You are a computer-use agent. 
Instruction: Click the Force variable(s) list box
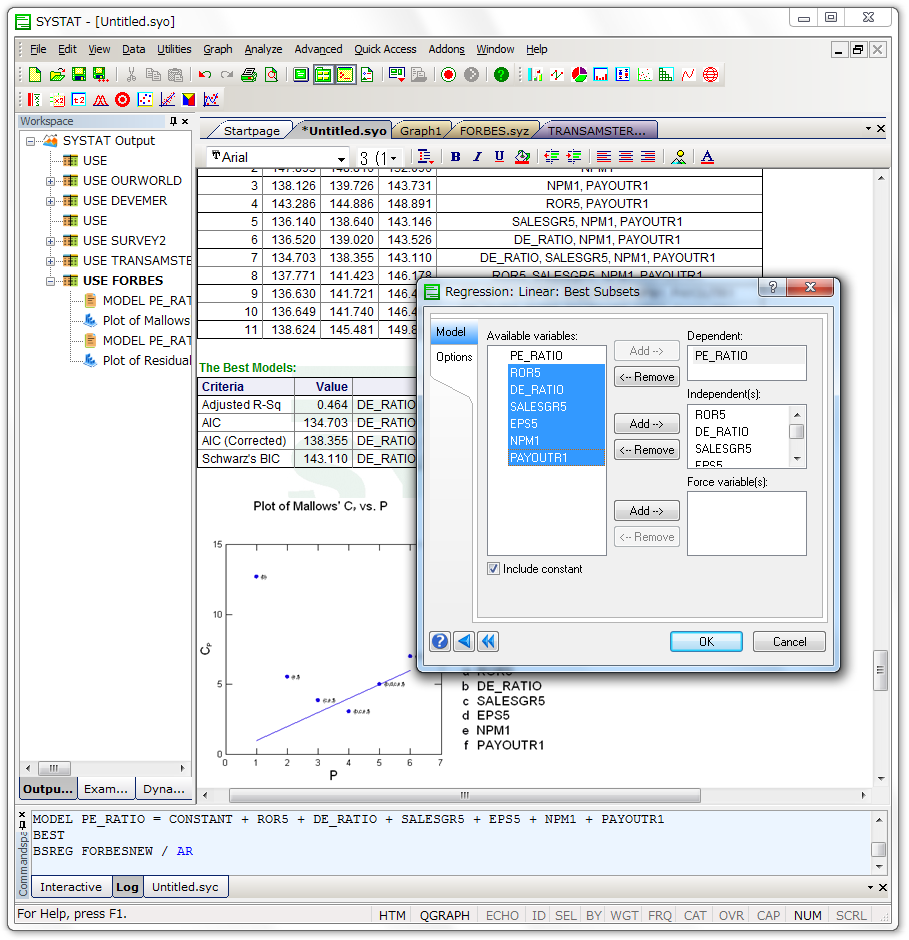(747, 523)
